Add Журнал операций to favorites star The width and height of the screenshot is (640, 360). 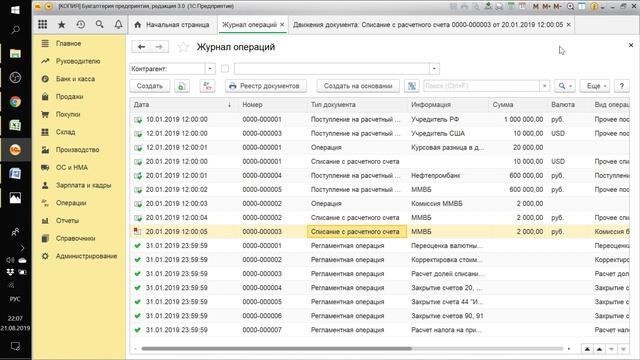(183, 47)
